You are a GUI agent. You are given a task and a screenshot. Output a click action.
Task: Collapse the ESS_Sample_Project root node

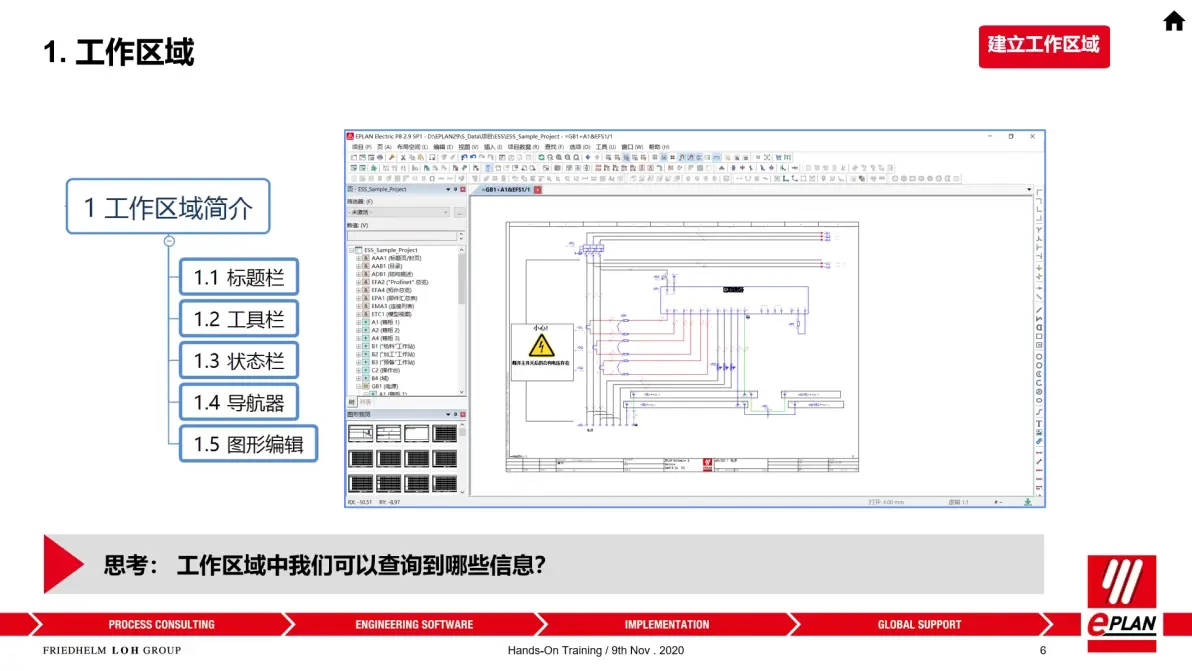coord(351,250)
